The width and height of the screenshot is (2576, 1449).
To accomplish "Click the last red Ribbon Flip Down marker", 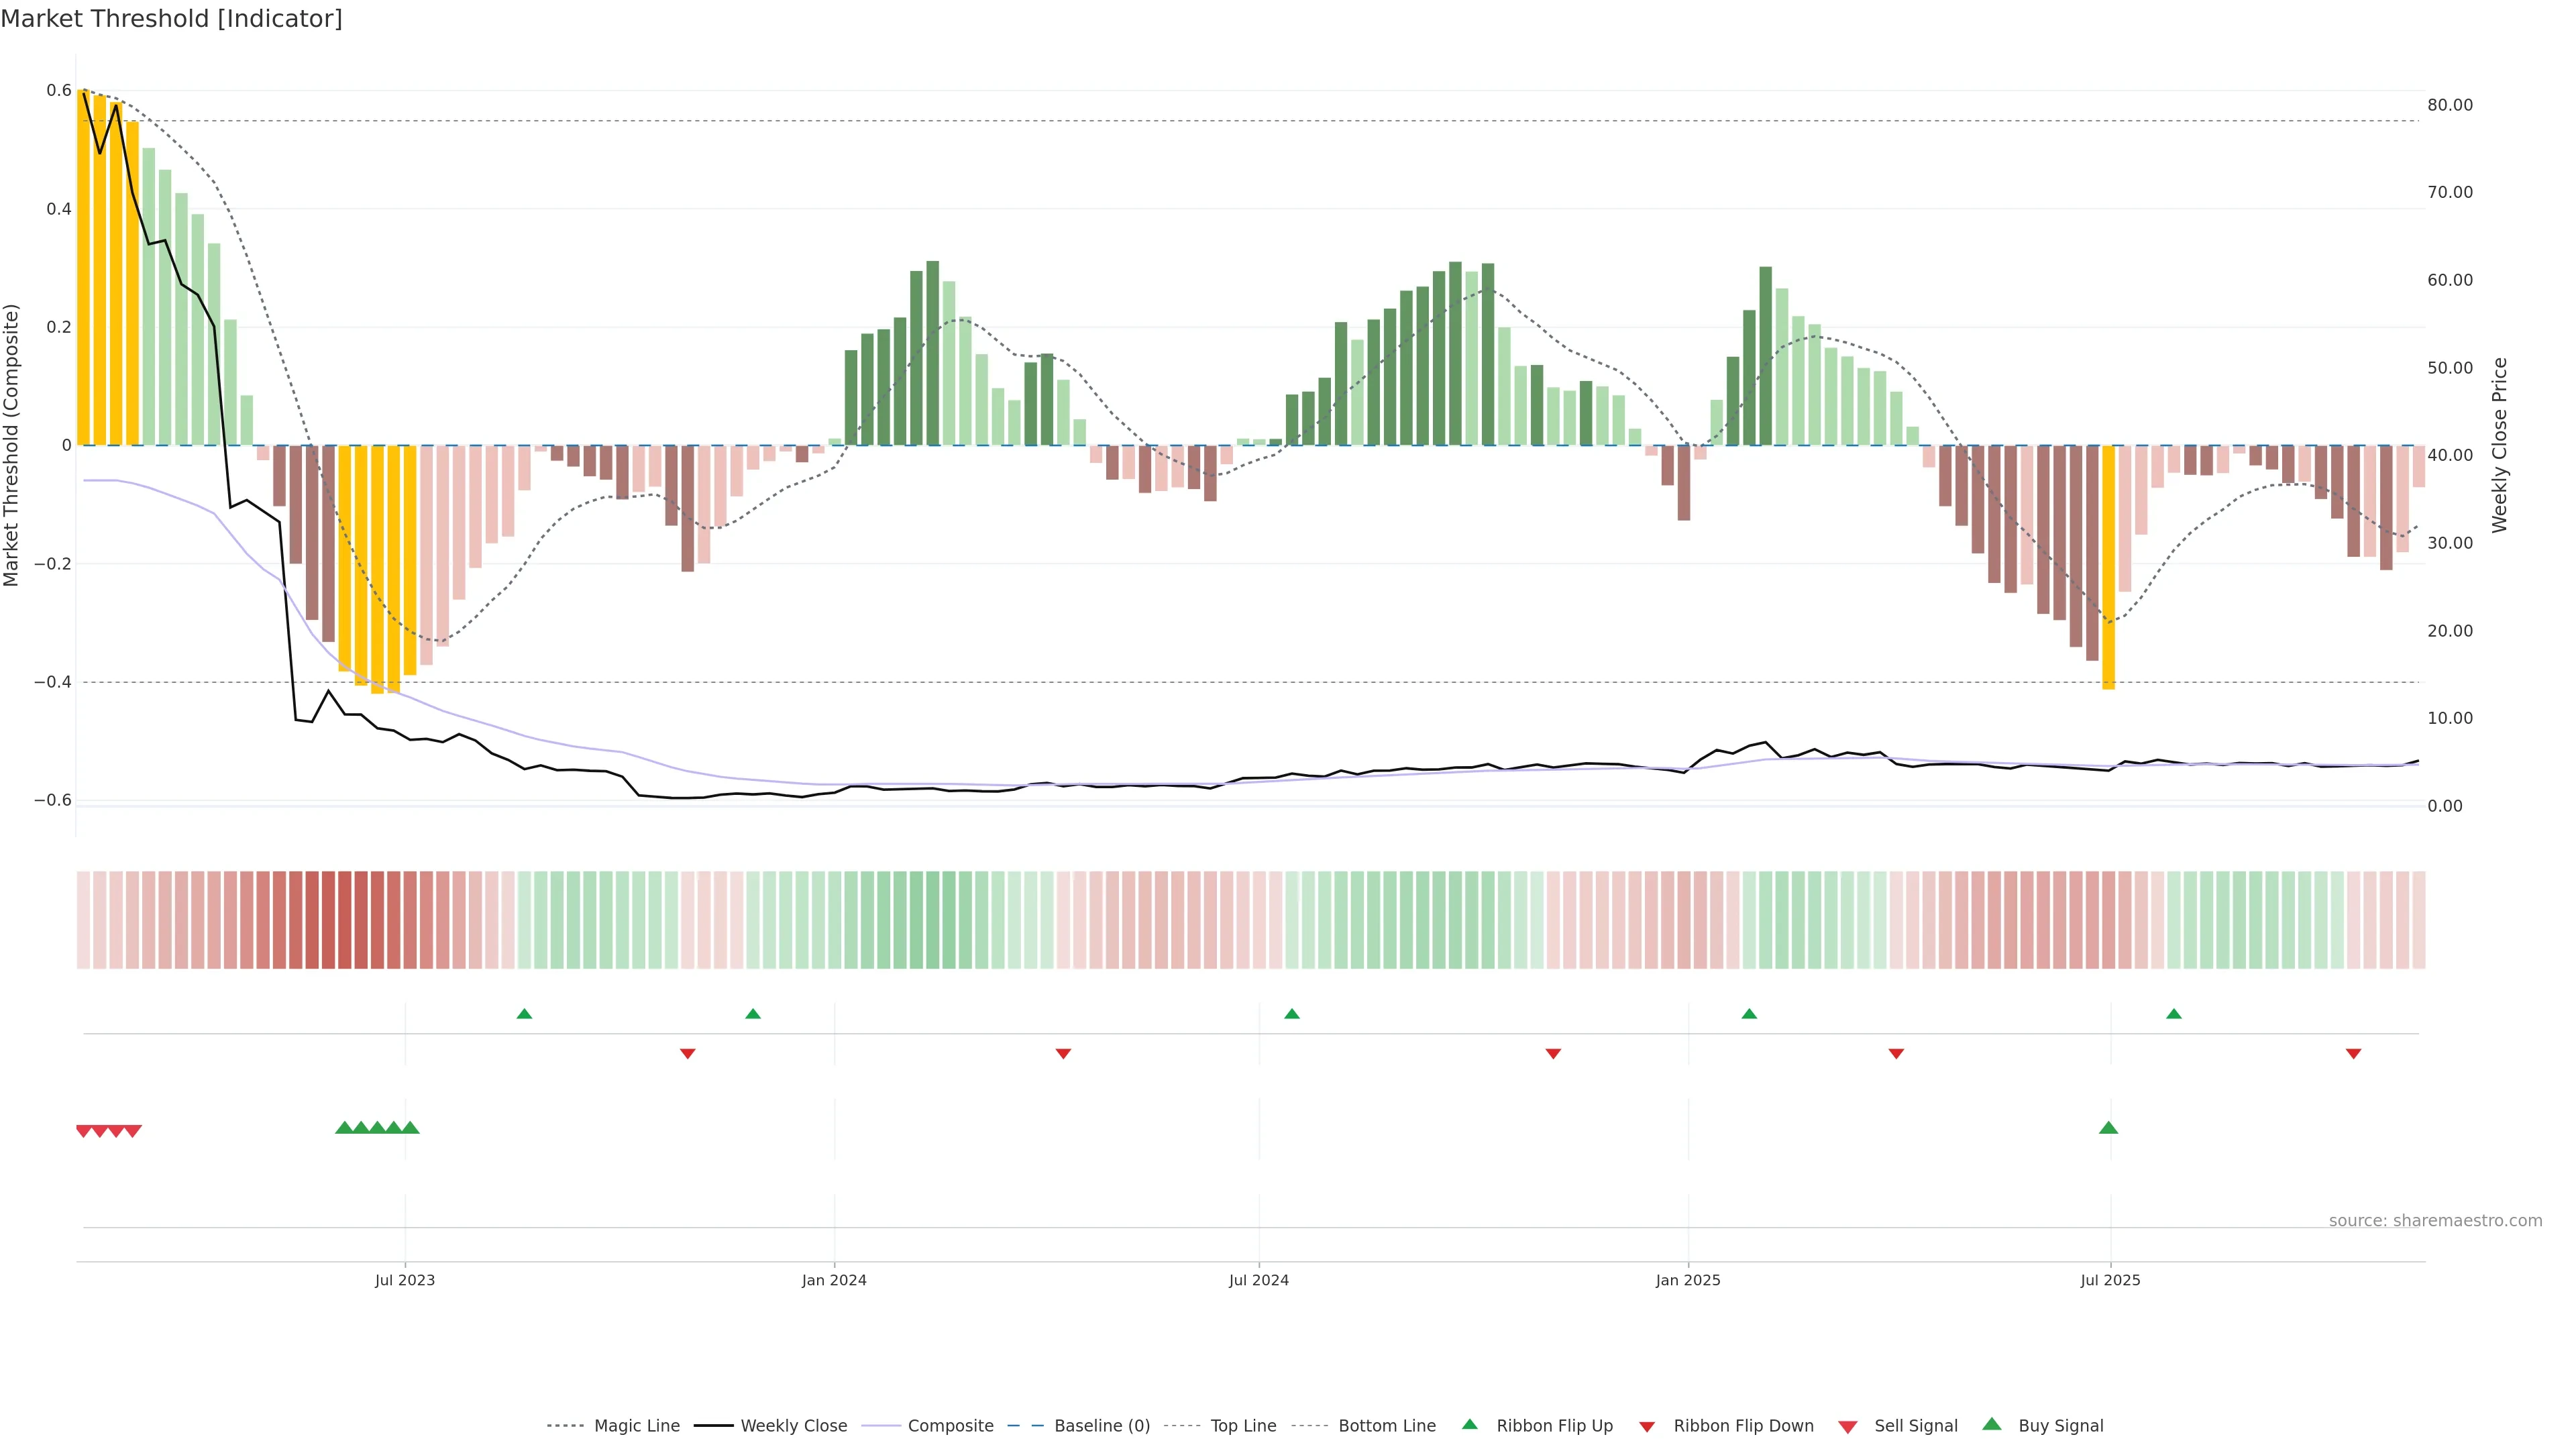I will click(2353, 1054).
